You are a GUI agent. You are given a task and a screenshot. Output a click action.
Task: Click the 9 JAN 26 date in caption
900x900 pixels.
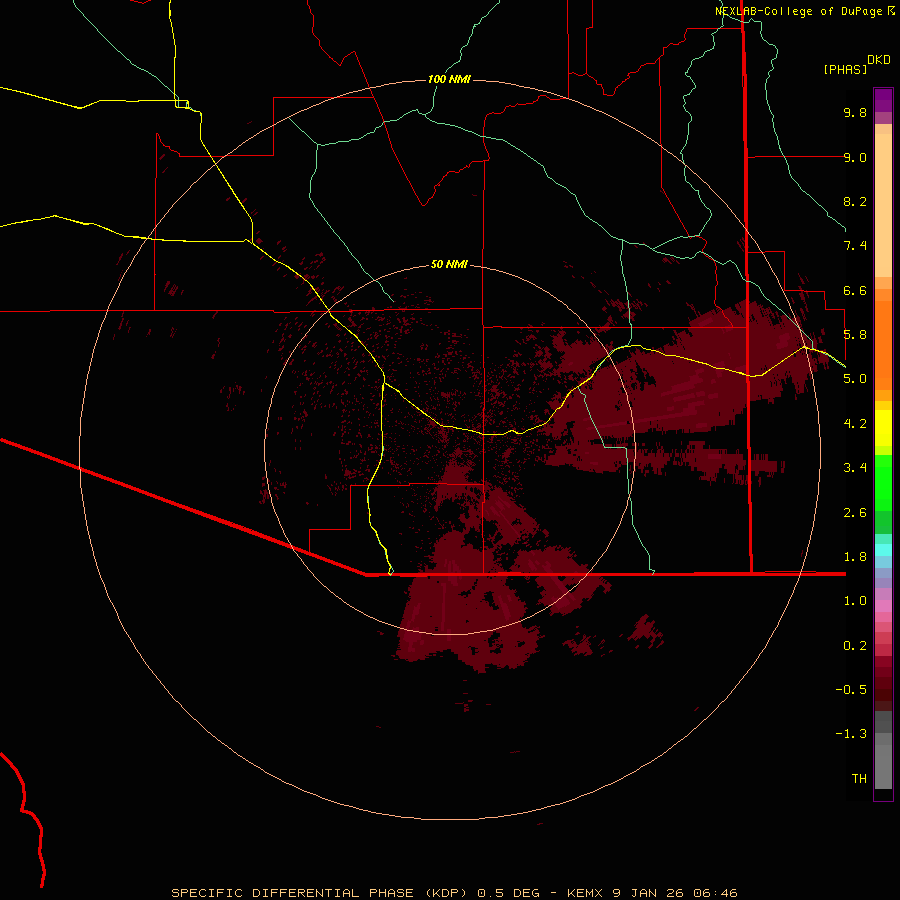(x=649, y=893)
